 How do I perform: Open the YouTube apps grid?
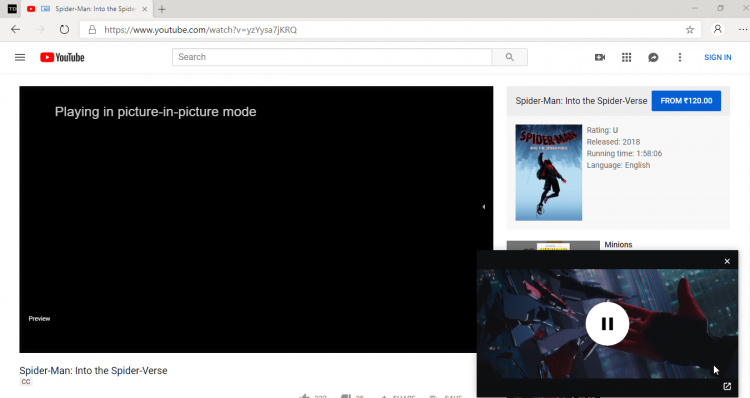[627, 57]
